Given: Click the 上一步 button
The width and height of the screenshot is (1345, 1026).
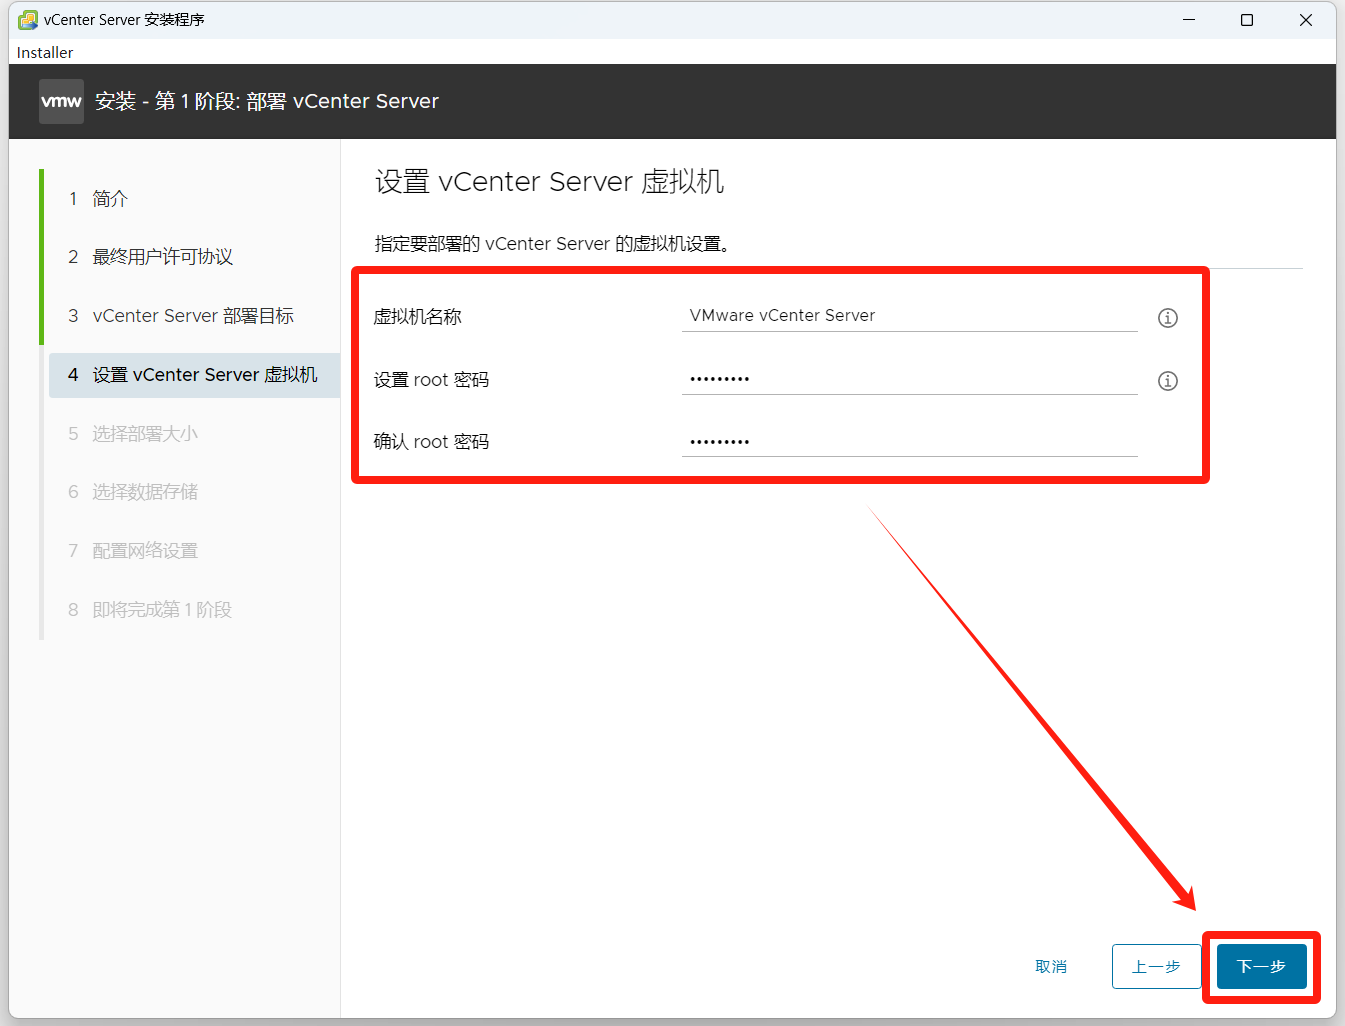Looking at the screenshot, I should (1156, 966).
